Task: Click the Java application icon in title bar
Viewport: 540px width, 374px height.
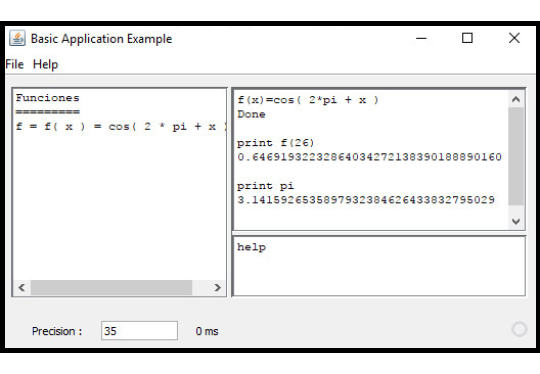Action: click(x=17, y=38)
